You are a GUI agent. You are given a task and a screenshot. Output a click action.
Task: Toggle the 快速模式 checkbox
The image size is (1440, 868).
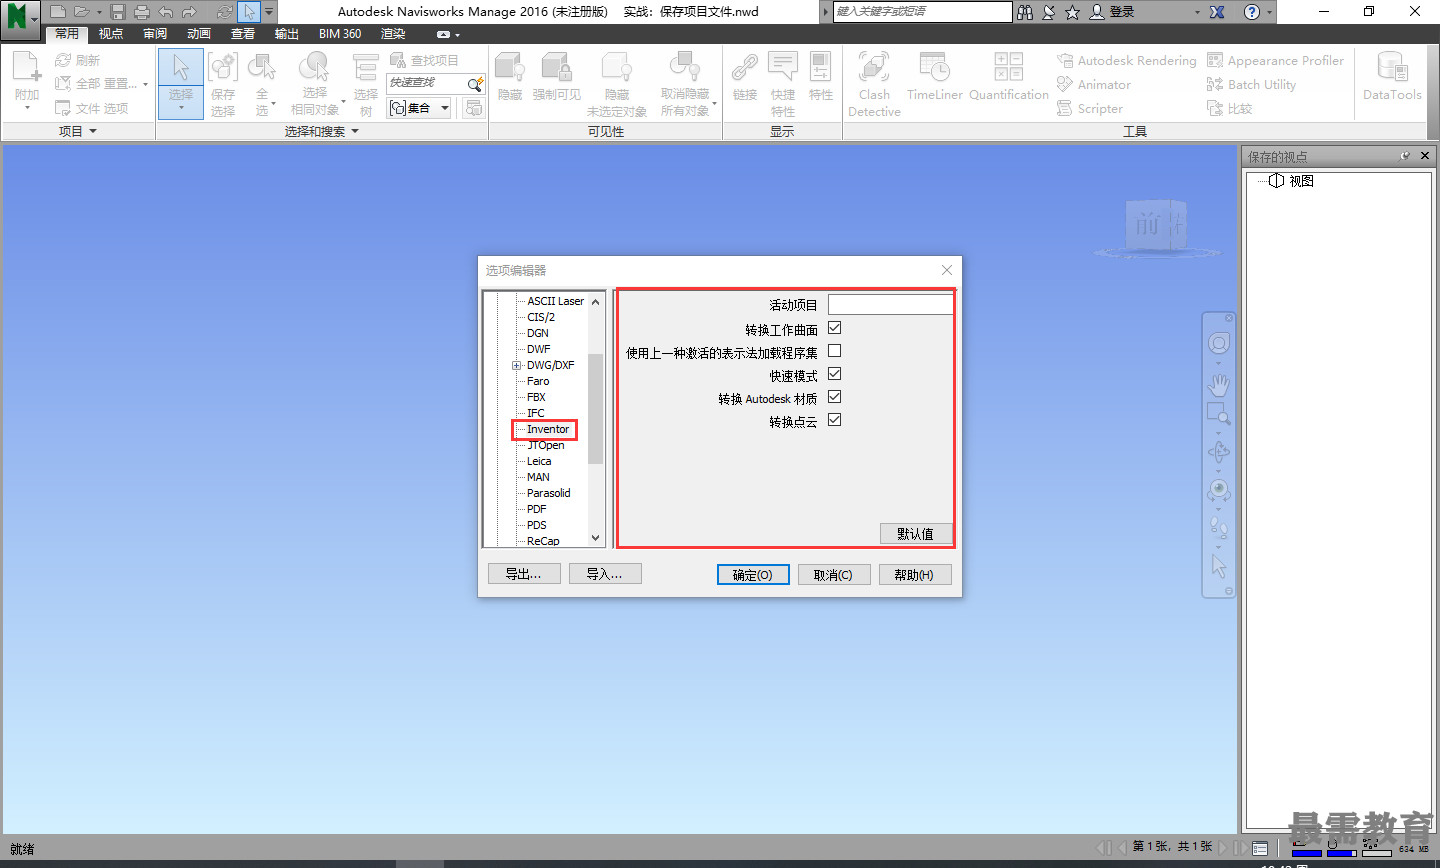835,374
